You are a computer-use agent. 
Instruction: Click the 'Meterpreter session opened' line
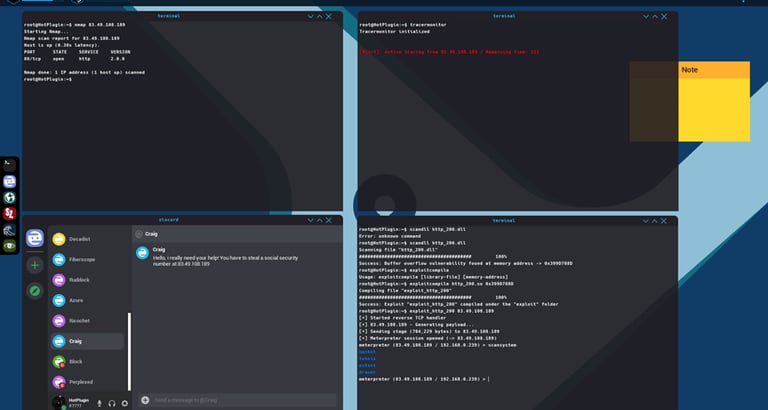tap(428, 338)
